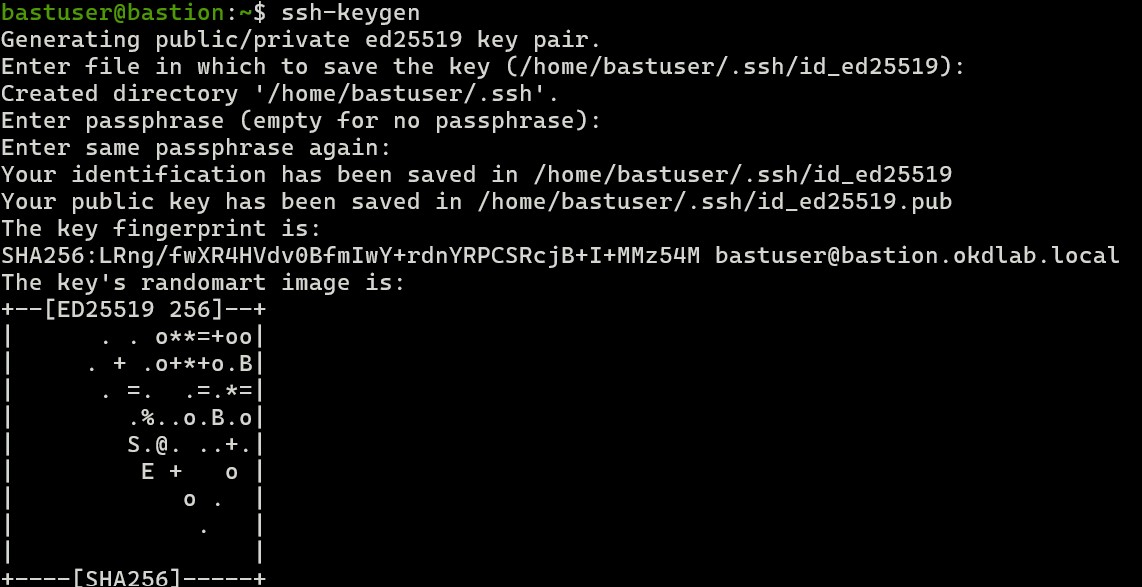
Task: Click the % symbol in the randomart
Action: 148,417
